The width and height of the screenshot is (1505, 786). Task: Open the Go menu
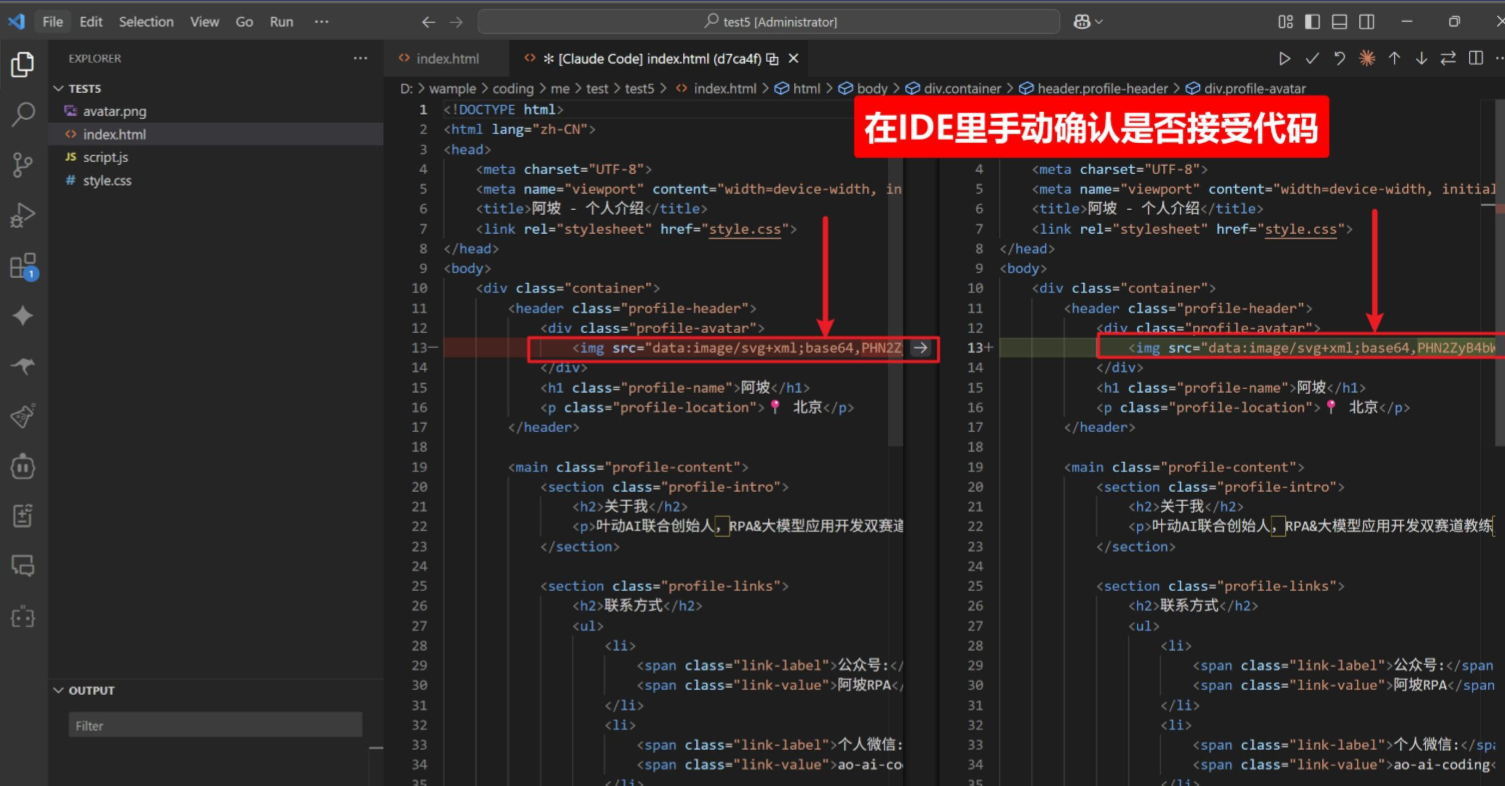pyautogui.click(x=244, y=21)
